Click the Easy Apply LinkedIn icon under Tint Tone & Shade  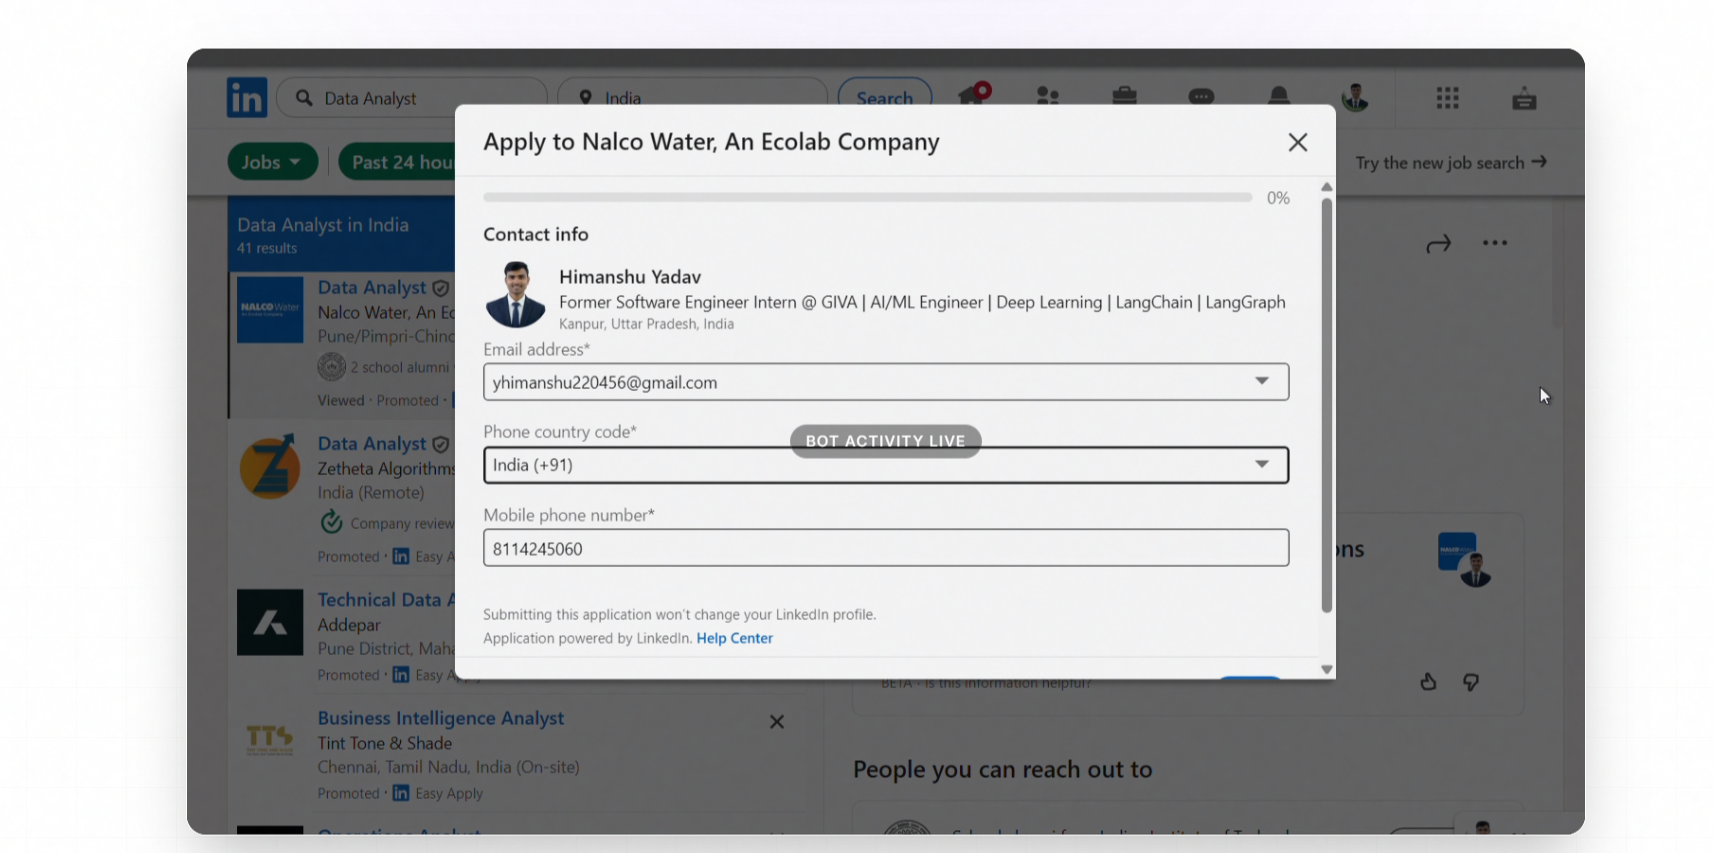[401, 793]
